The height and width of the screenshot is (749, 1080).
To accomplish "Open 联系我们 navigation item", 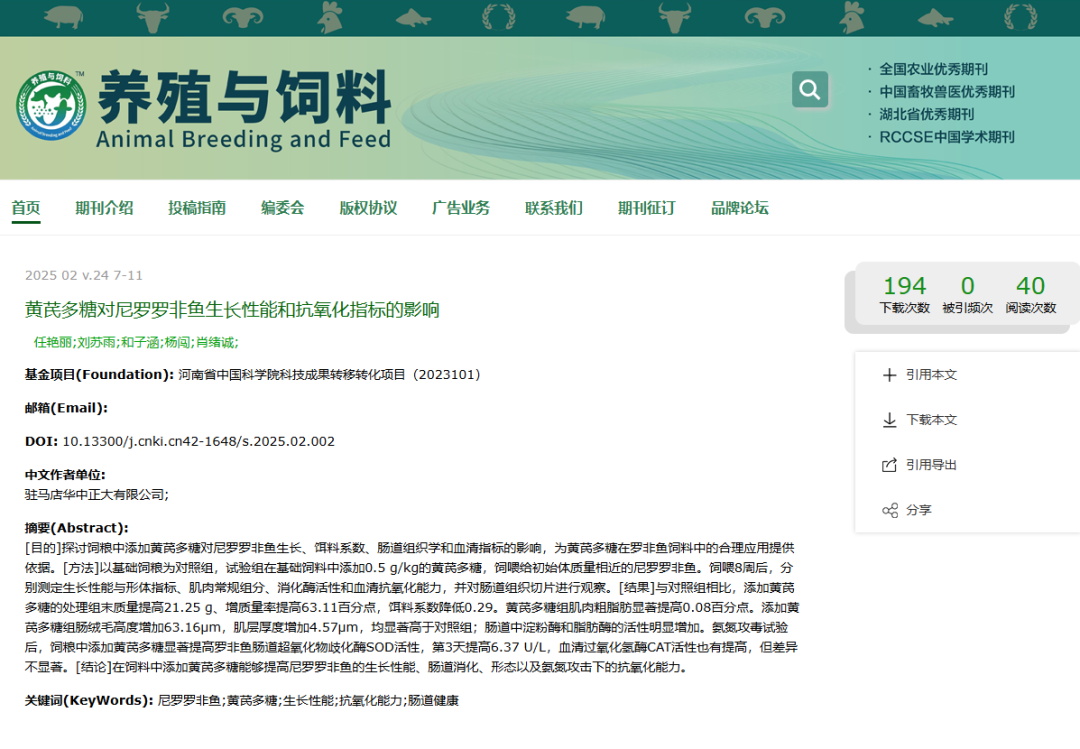I will [x=554, y=208].
